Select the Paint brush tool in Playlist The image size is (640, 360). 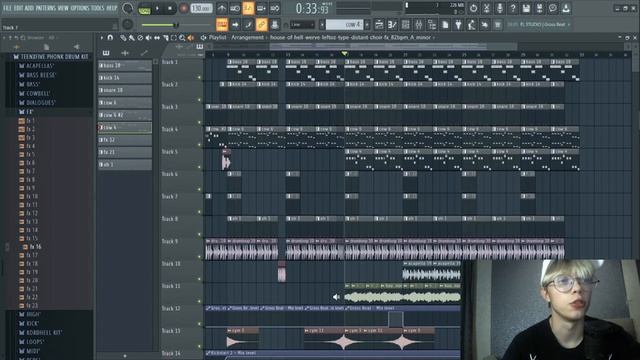[x=131, y=38]
